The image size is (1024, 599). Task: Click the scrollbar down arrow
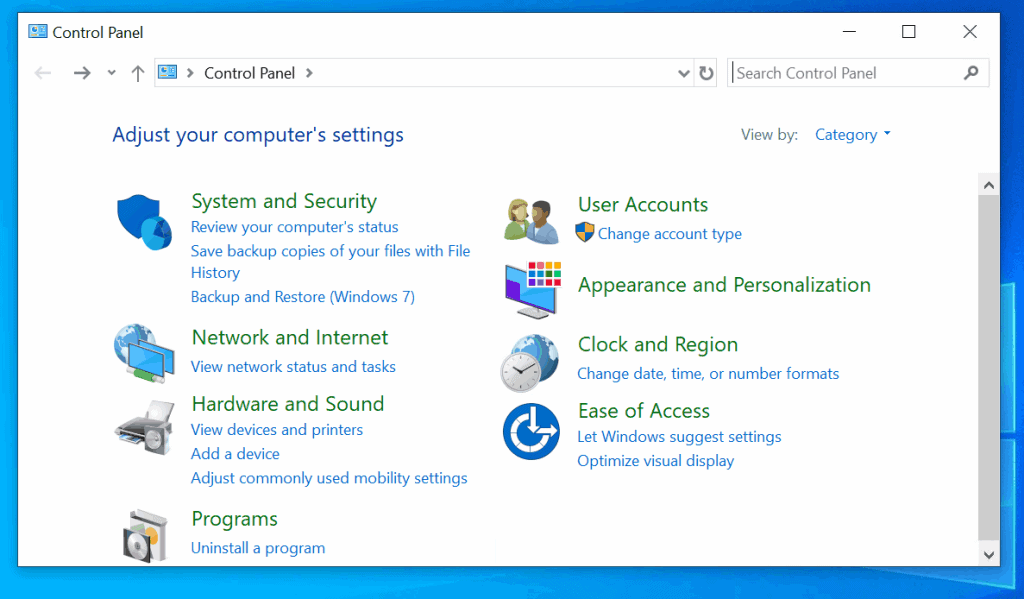click(989, 555)
